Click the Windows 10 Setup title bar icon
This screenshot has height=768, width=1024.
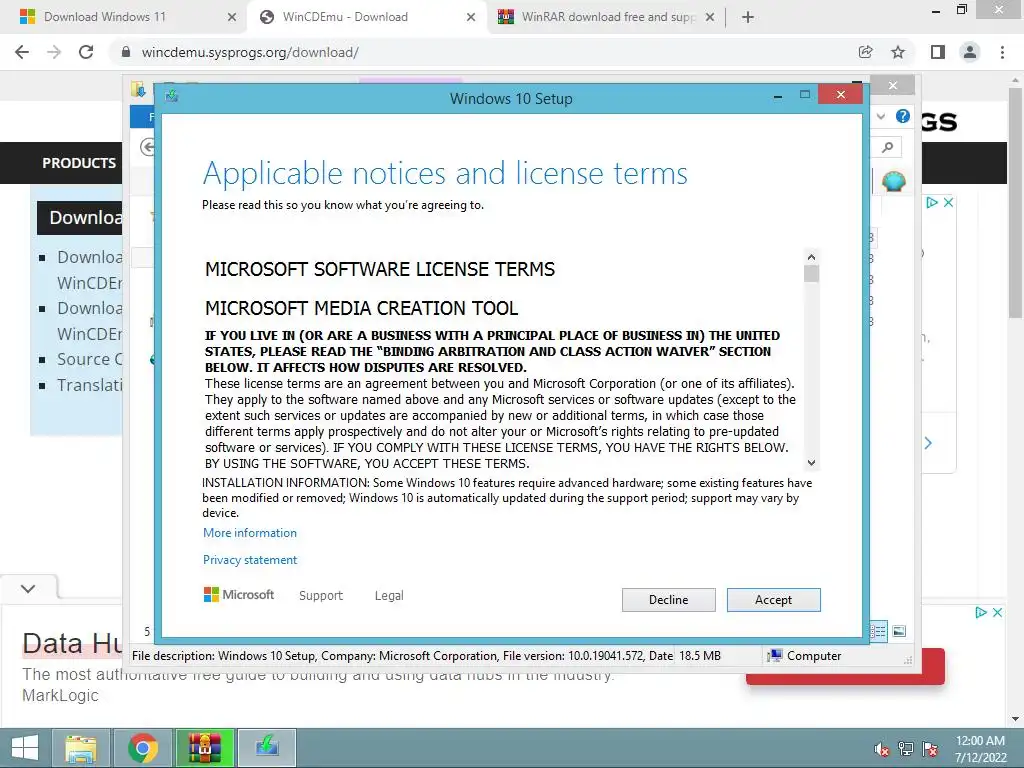point(172,96)
